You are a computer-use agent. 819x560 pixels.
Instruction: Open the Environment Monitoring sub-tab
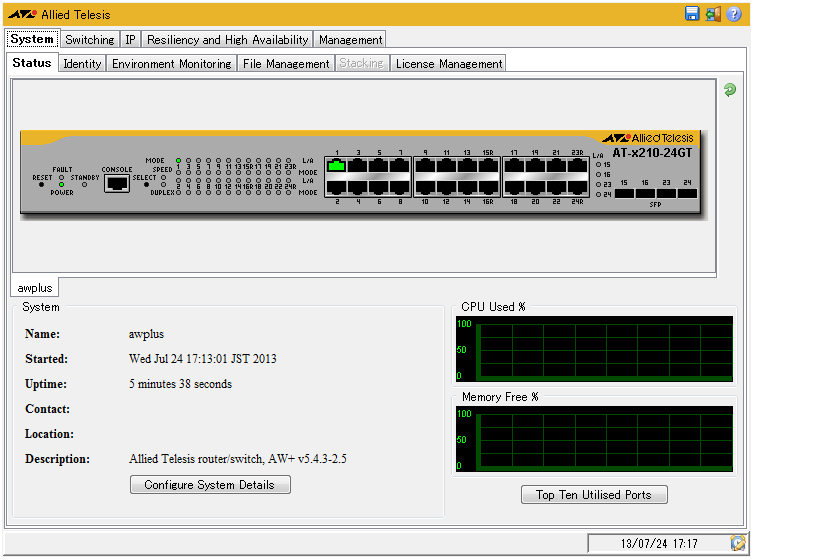point(171,64)
